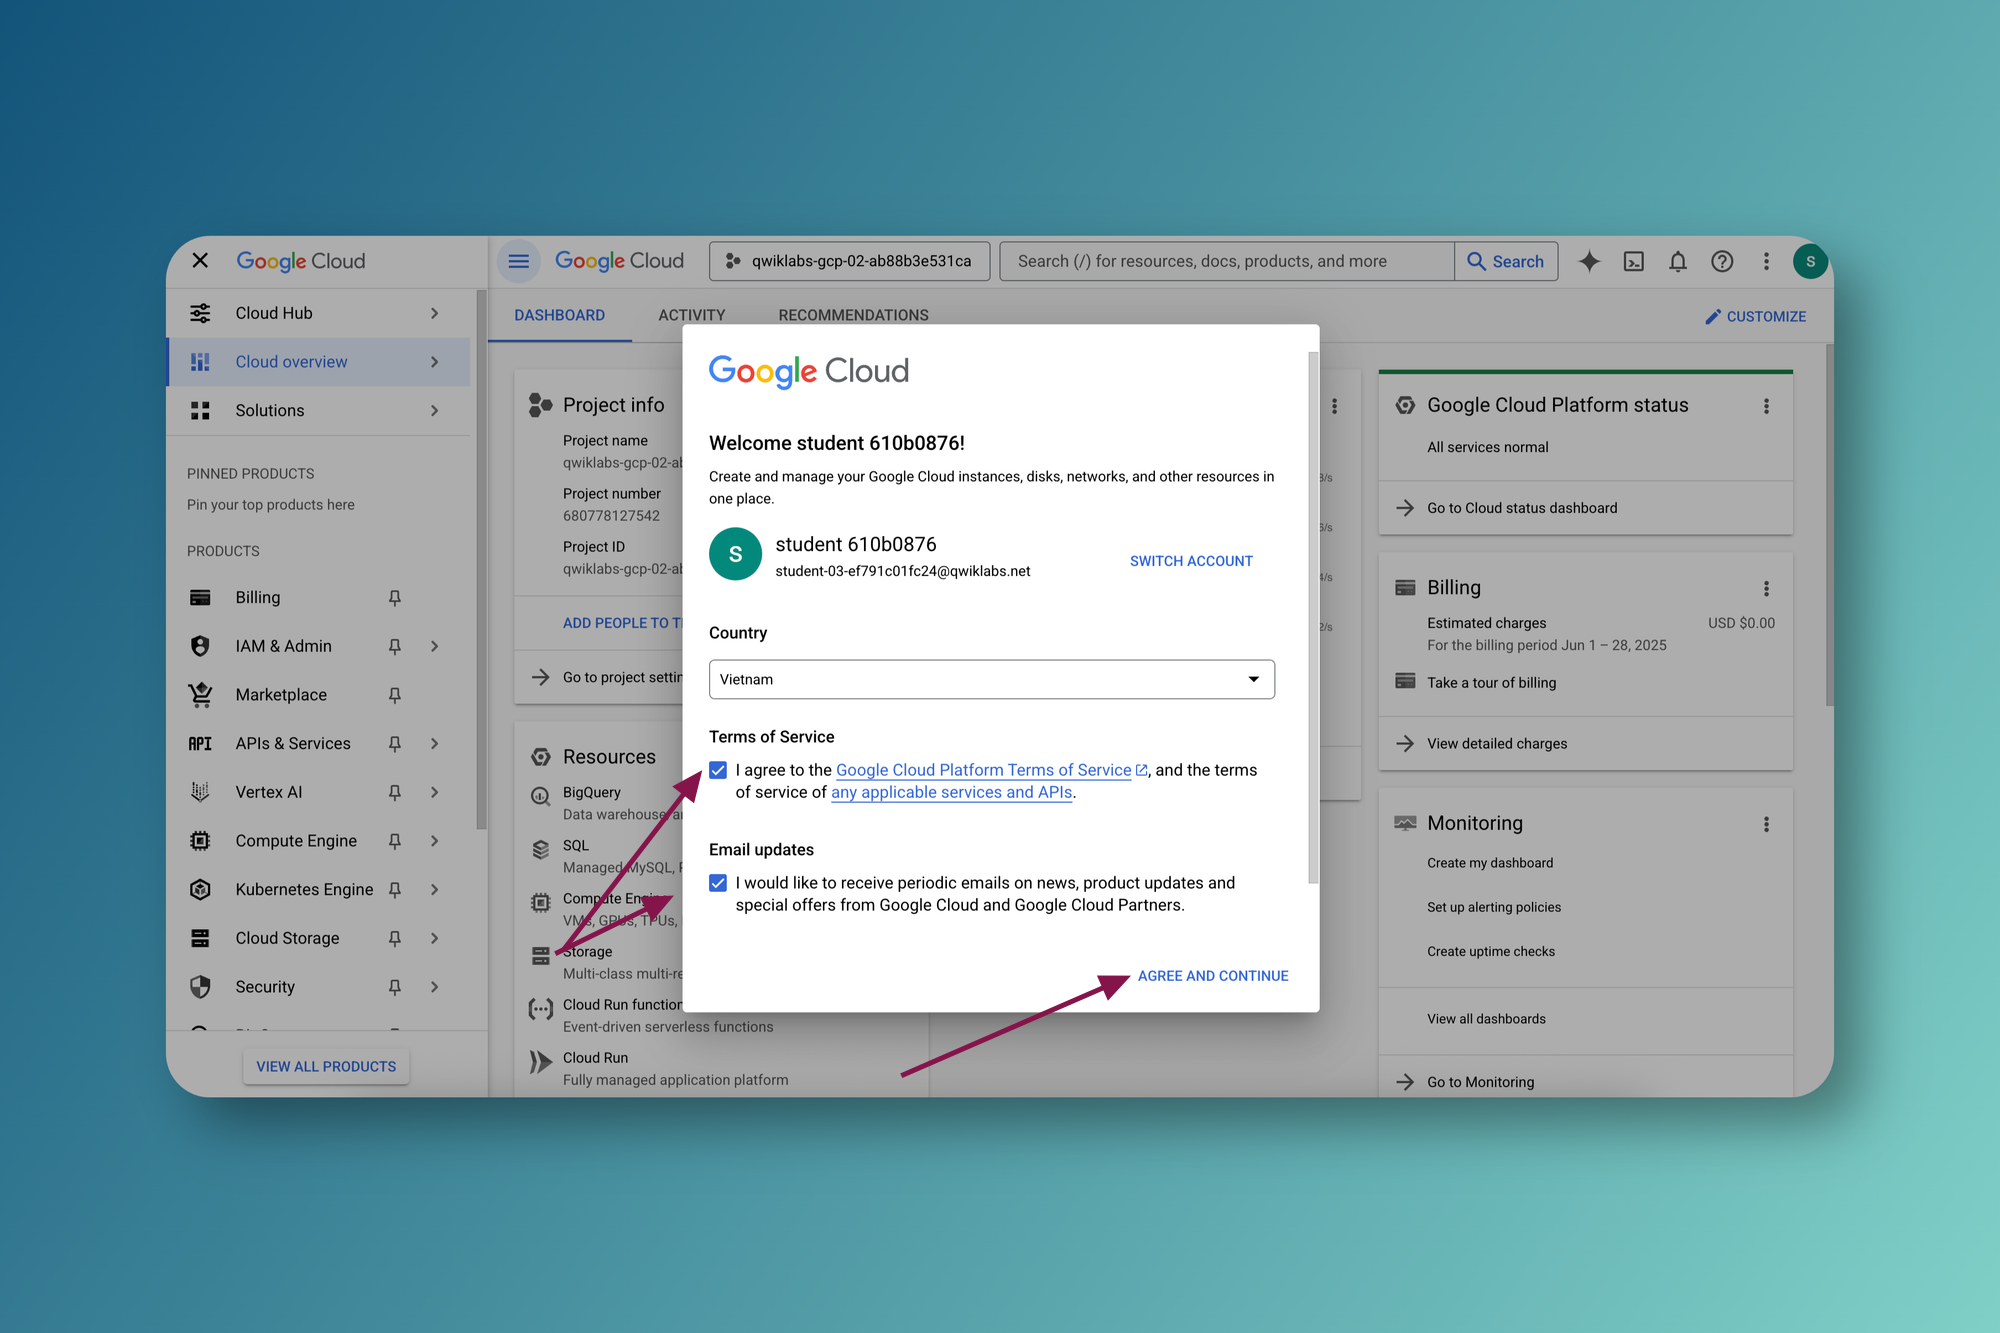
Task: Open Google Cloud Platform Terms of Service link
Action: click(x=991, y=770)
